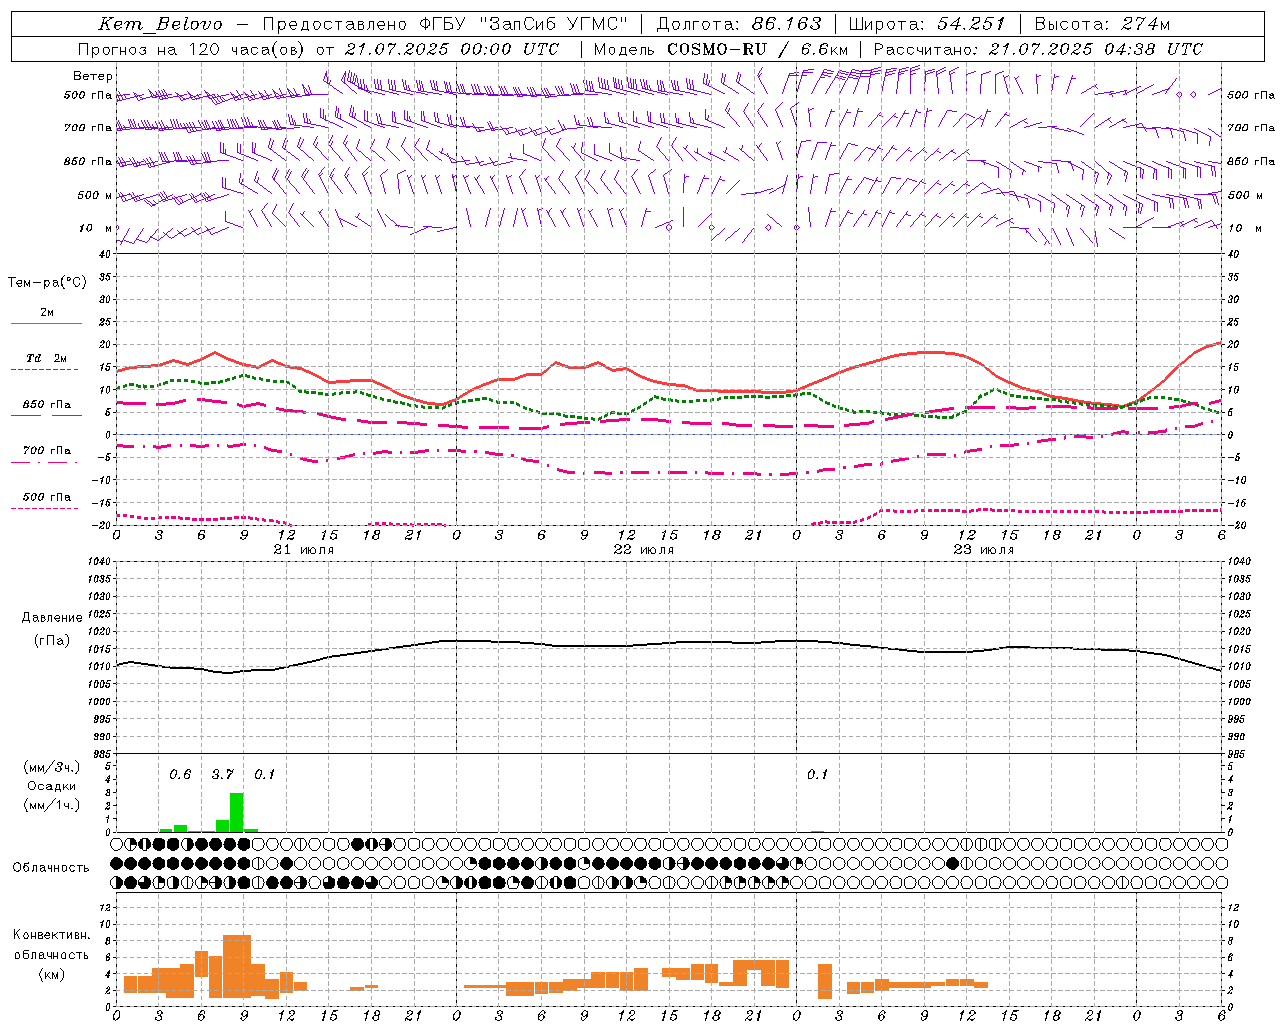The height and width of the screenshot is (1024, 1280).
Task: Click the station name Kem_Belovo in header
Action: tap(160, 24)
